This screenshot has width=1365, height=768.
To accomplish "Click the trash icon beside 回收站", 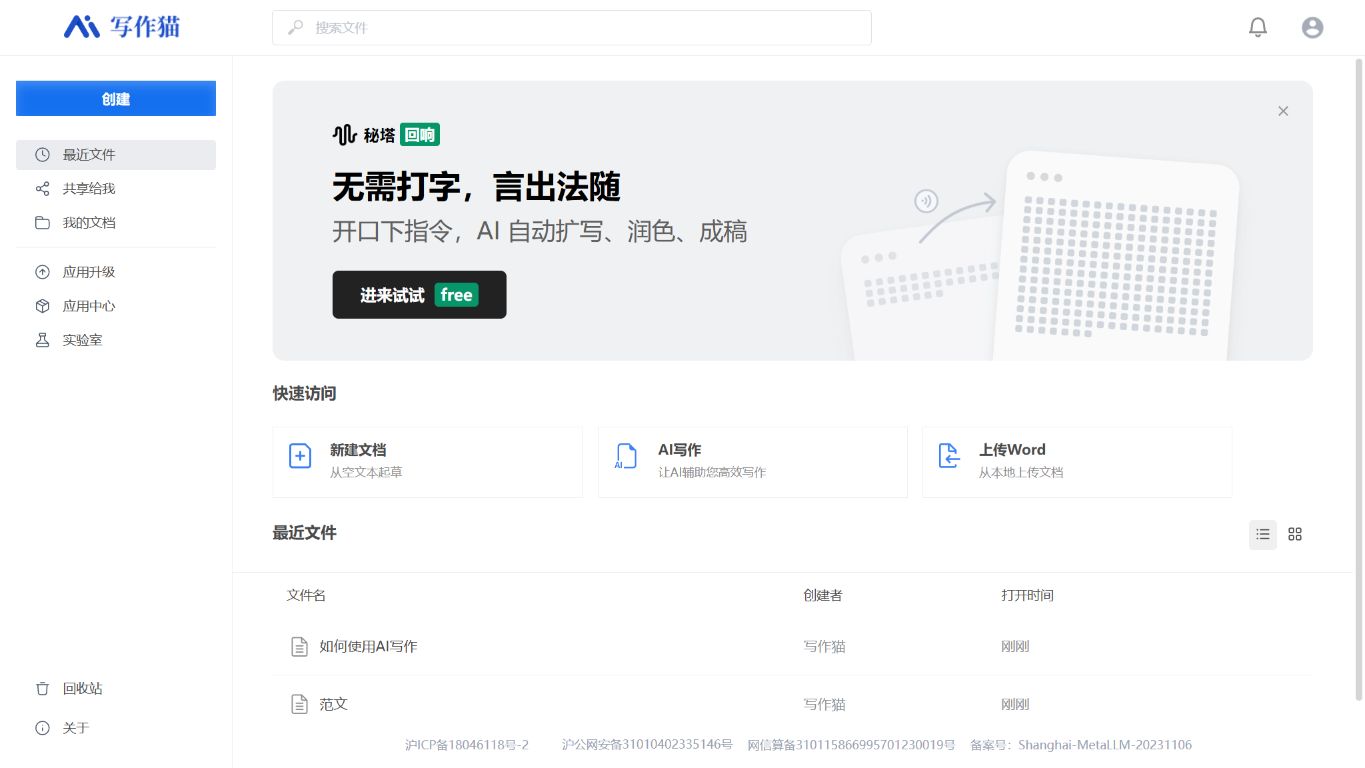I will [x=42, y=689].
